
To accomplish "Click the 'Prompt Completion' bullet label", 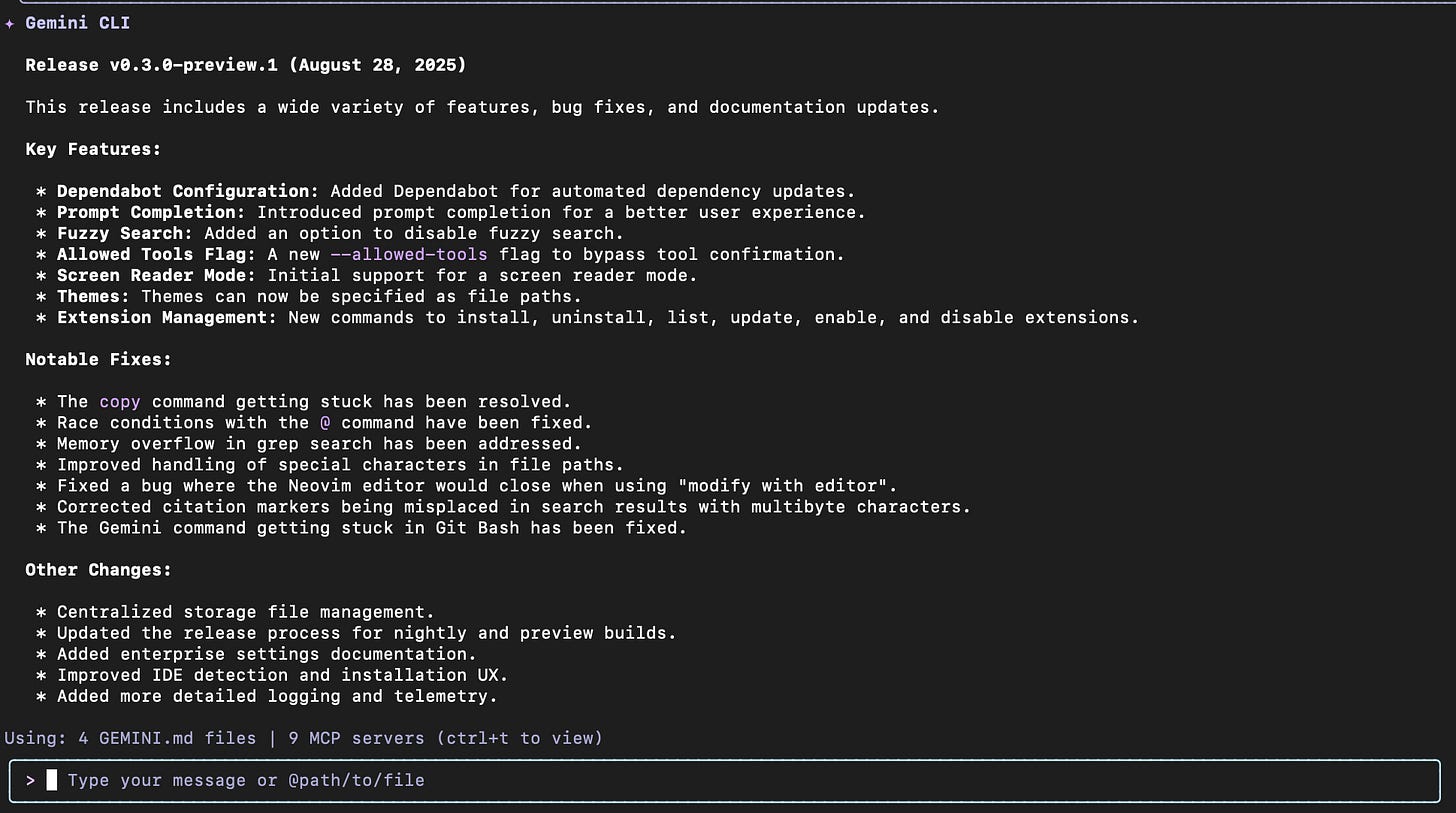I will [x=151, y=212].
